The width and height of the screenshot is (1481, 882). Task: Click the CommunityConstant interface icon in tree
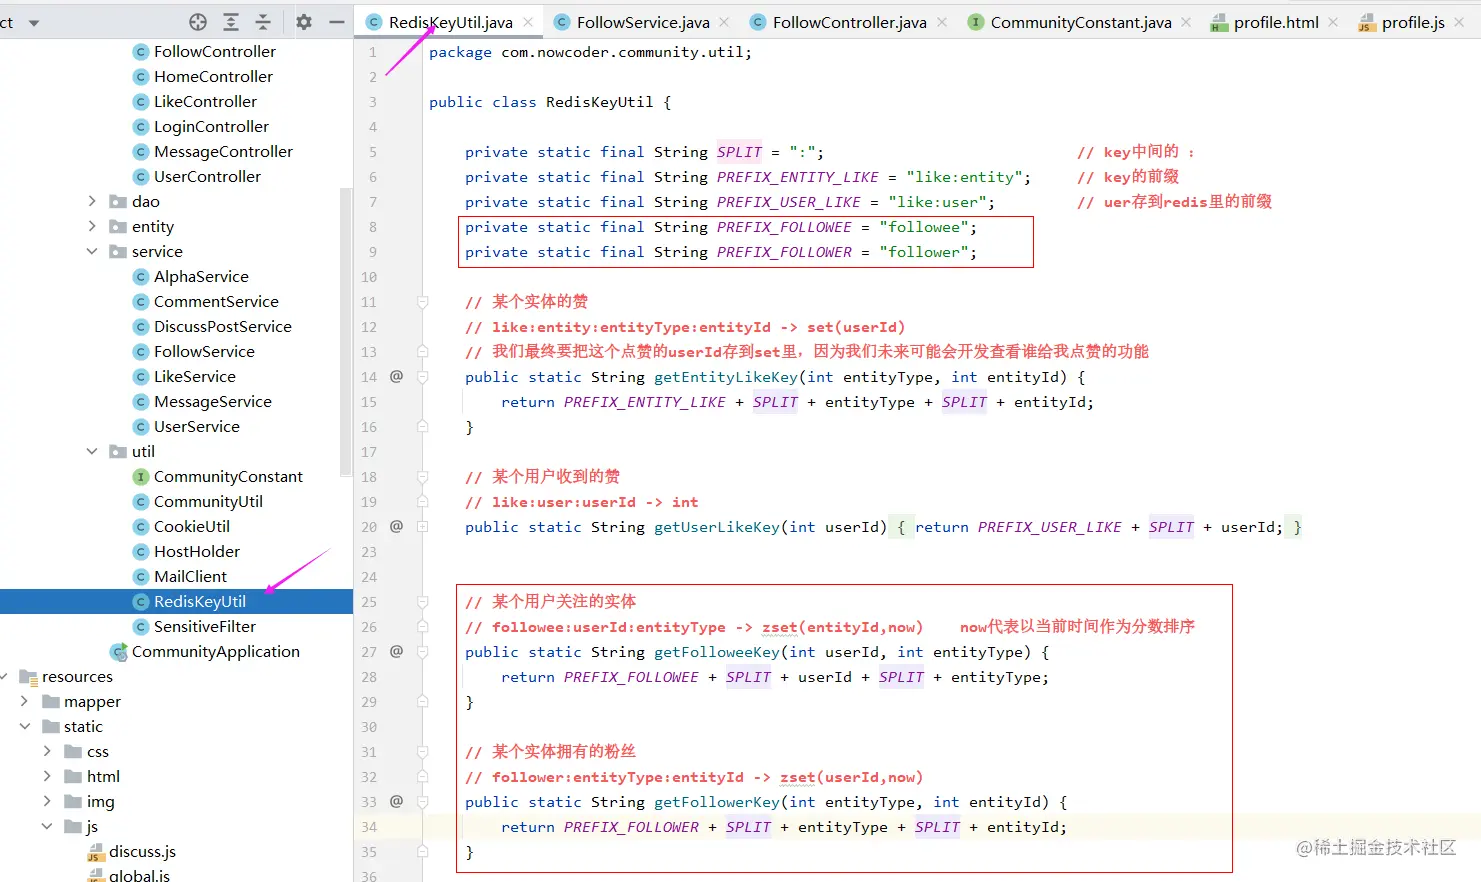[x=141, y=477]
